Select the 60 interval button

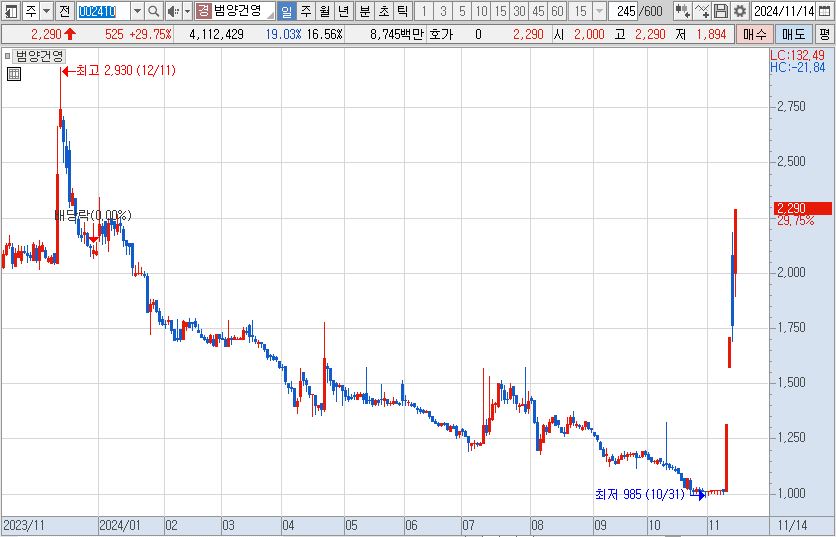557,11
